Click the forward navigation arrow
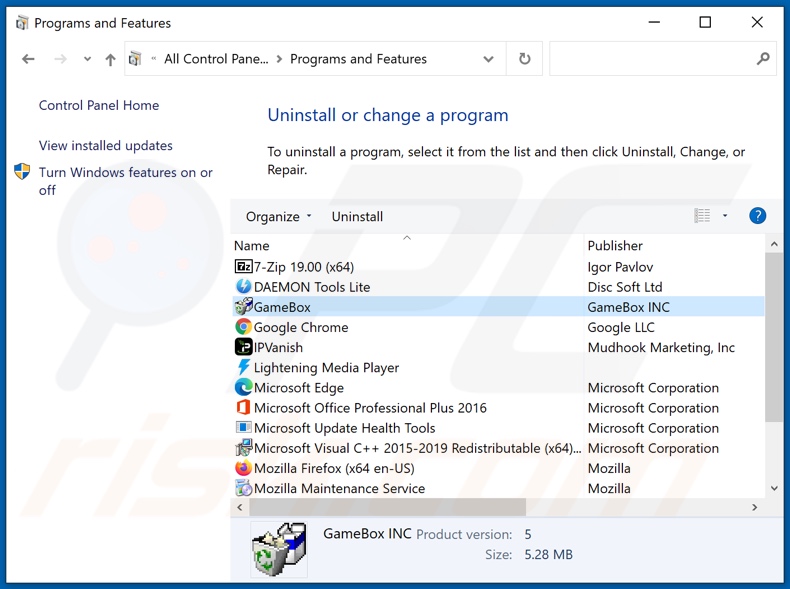The image size is (790, 589). 60,59
